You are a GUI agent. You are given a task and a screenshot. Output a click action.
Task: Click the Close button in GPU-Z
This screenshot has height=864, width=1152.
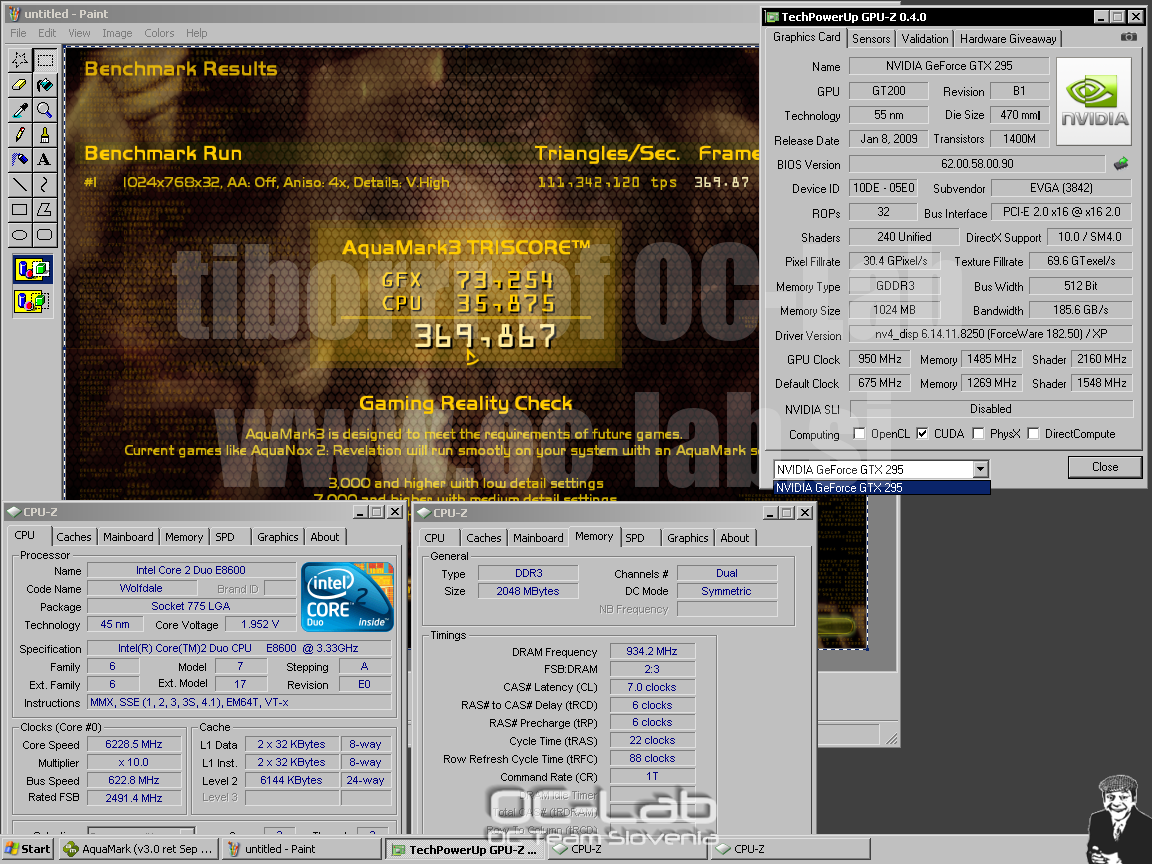[x=1105, y=467]
